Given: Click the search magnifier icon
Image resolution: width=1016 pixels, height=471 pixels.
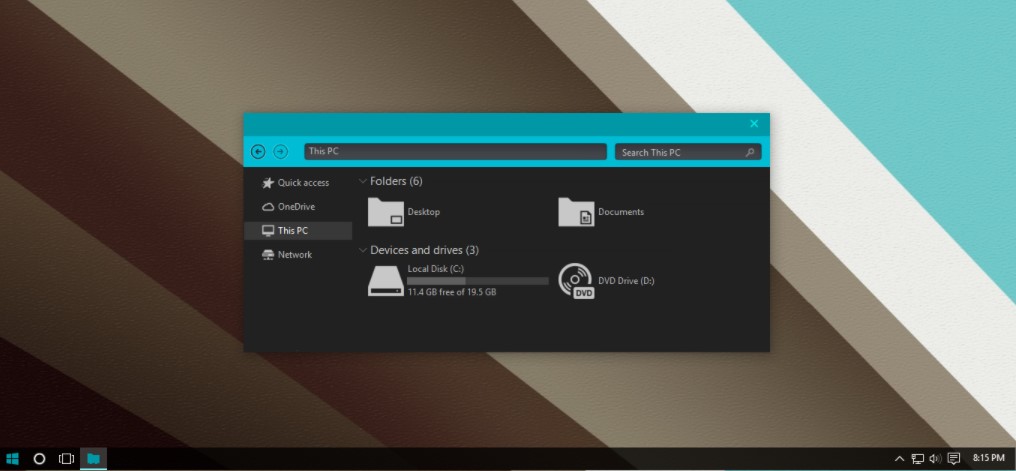Looking at the screenshot, I should coord(750,153).
